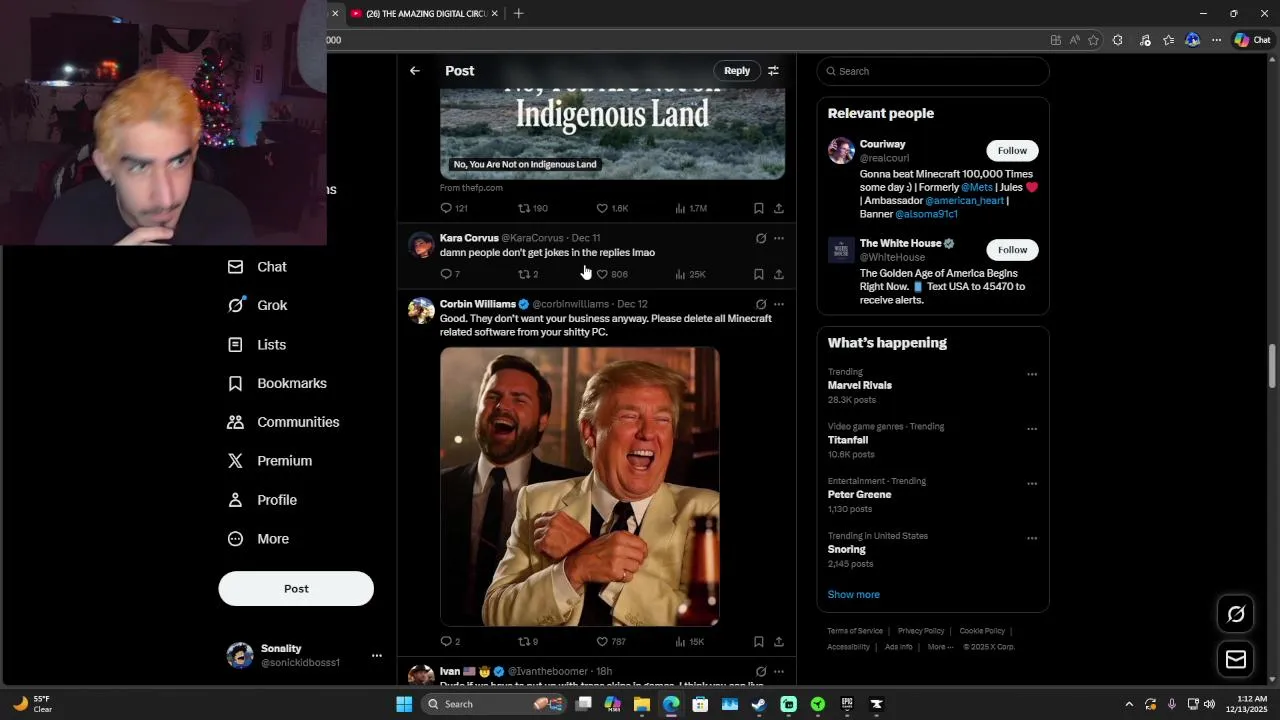Reply to Corbin Williams's post

point(450,642)
